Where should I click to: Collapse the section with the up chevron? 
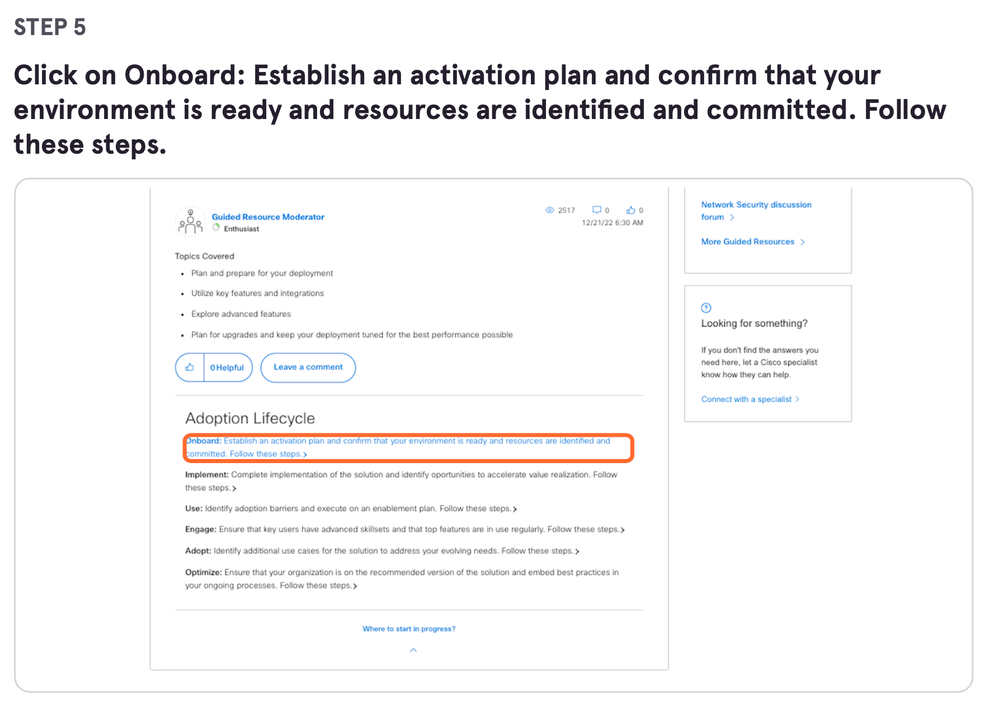[413, 650]
